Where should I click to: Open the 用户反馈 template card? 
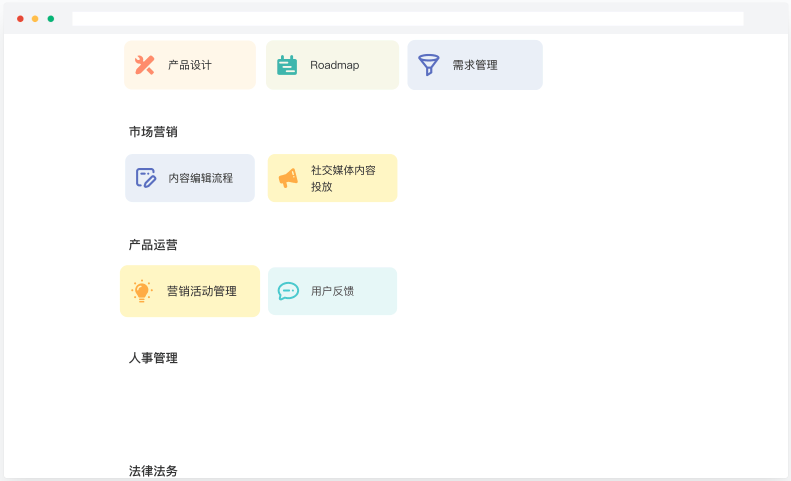(332, 291)
